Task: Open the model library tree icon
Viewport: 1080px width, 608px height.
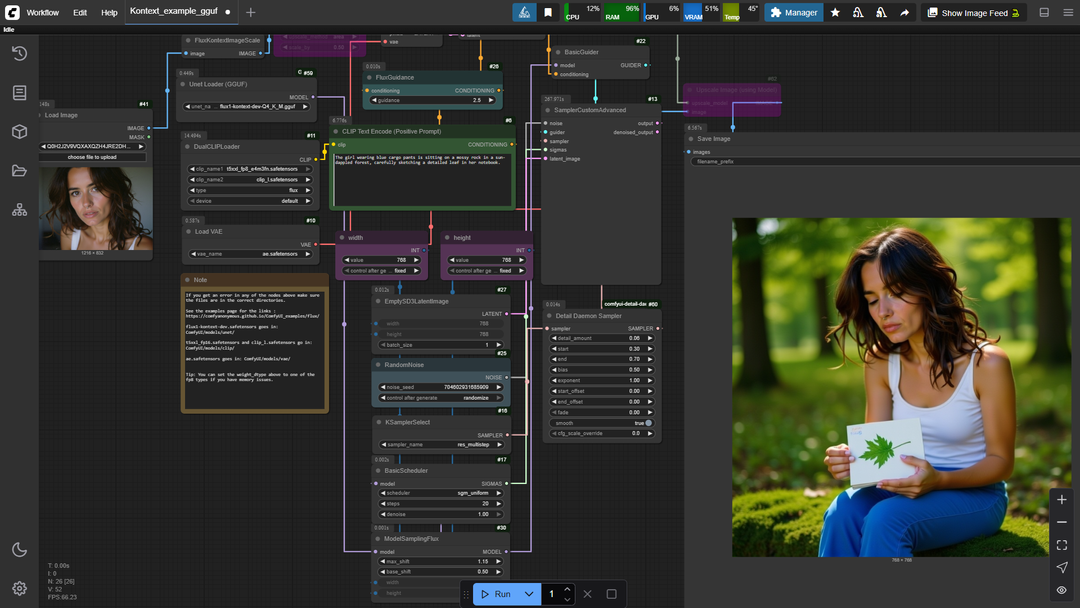Action: click(x=19, y=210)
